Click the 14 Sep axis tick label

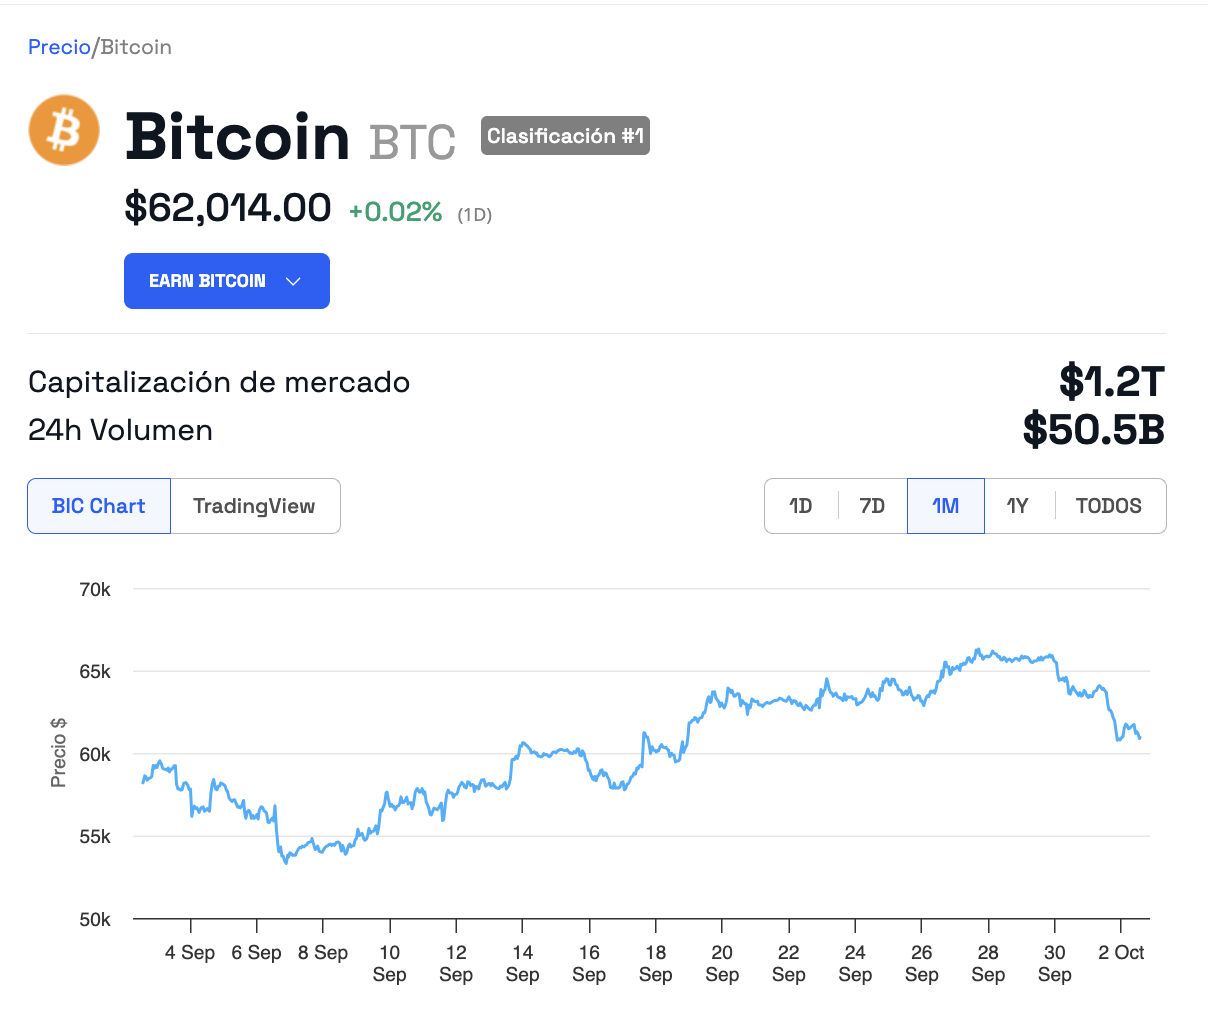click(522, 964)
